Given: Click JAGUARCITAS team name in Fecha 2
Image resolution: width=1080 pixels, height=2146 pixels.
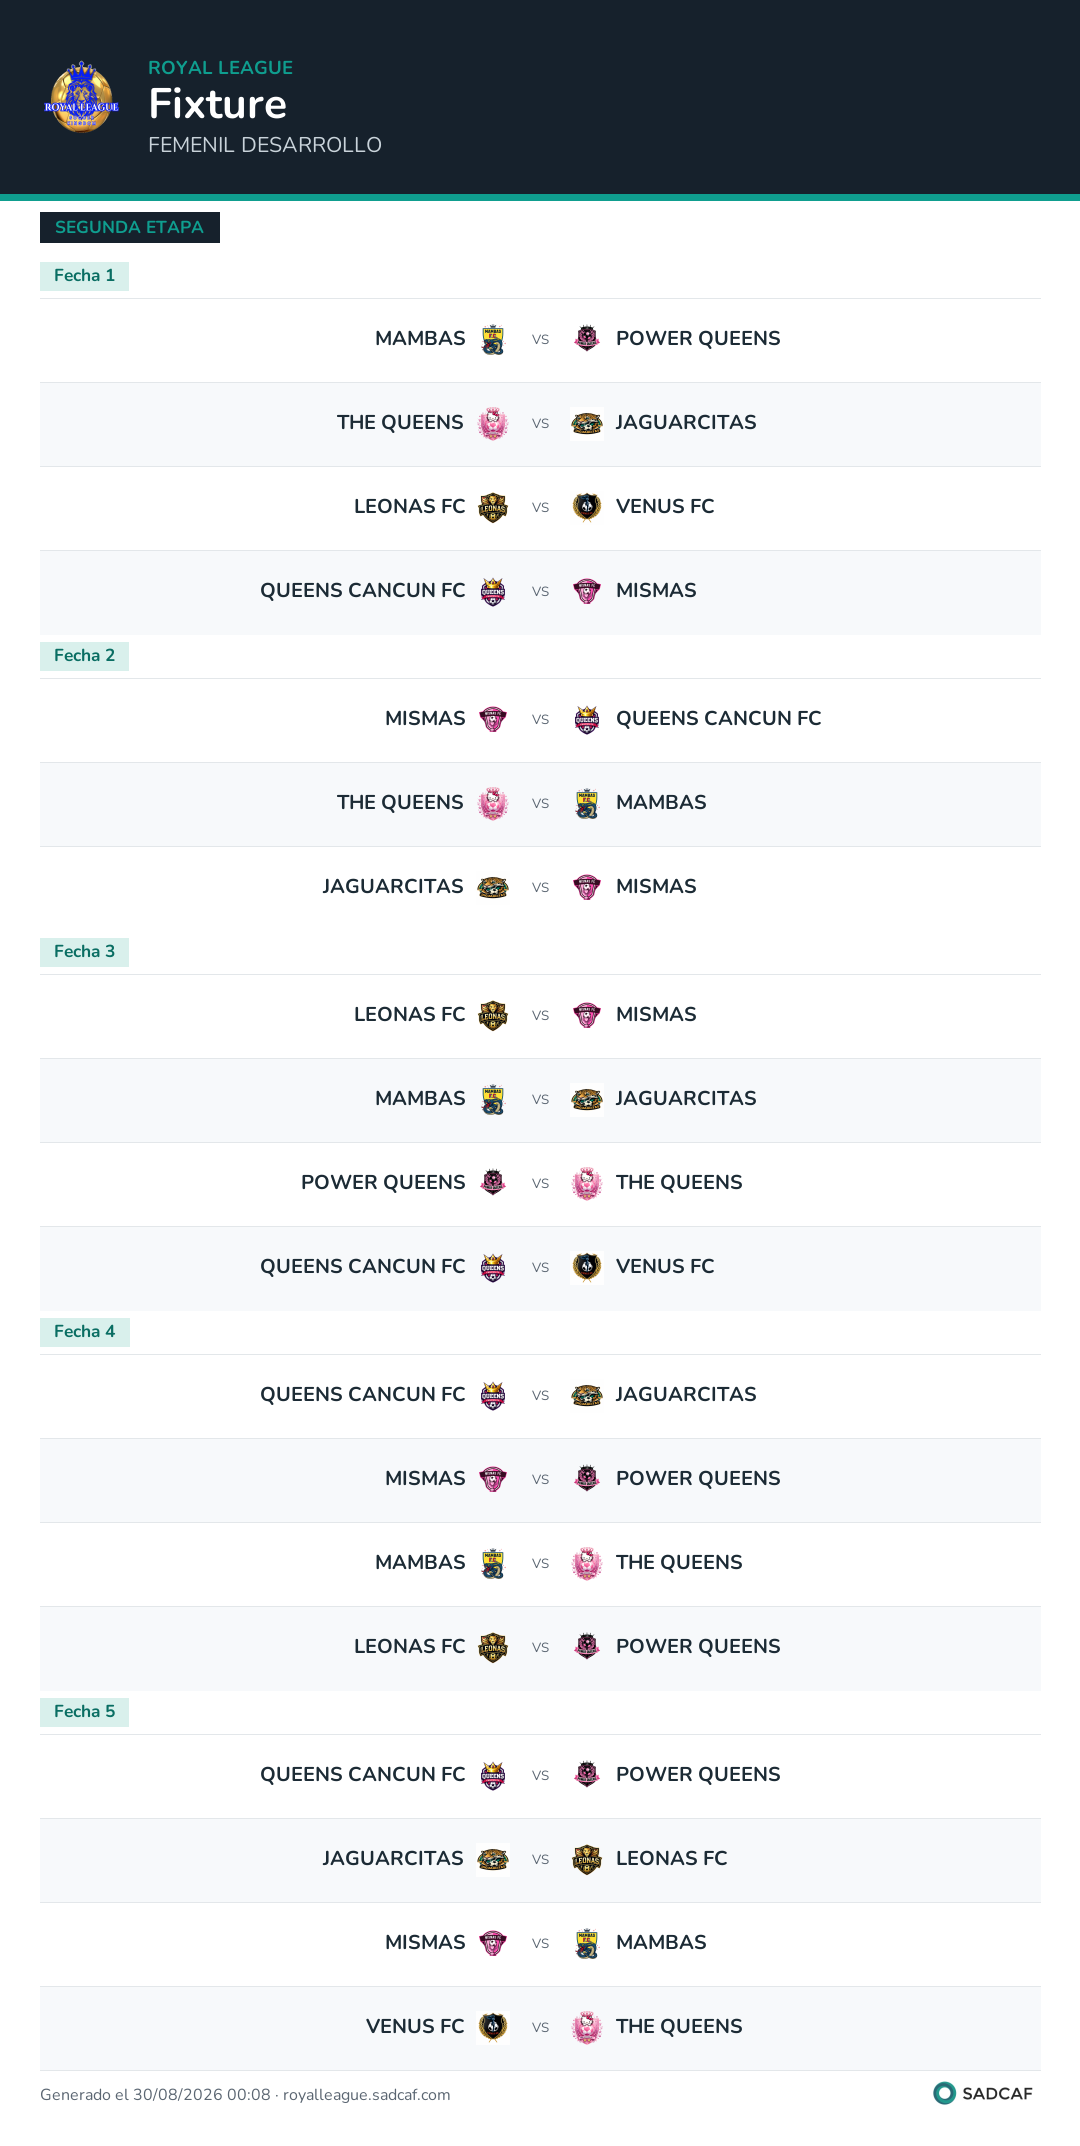Looking at the screenshot, I should (393, 886).
